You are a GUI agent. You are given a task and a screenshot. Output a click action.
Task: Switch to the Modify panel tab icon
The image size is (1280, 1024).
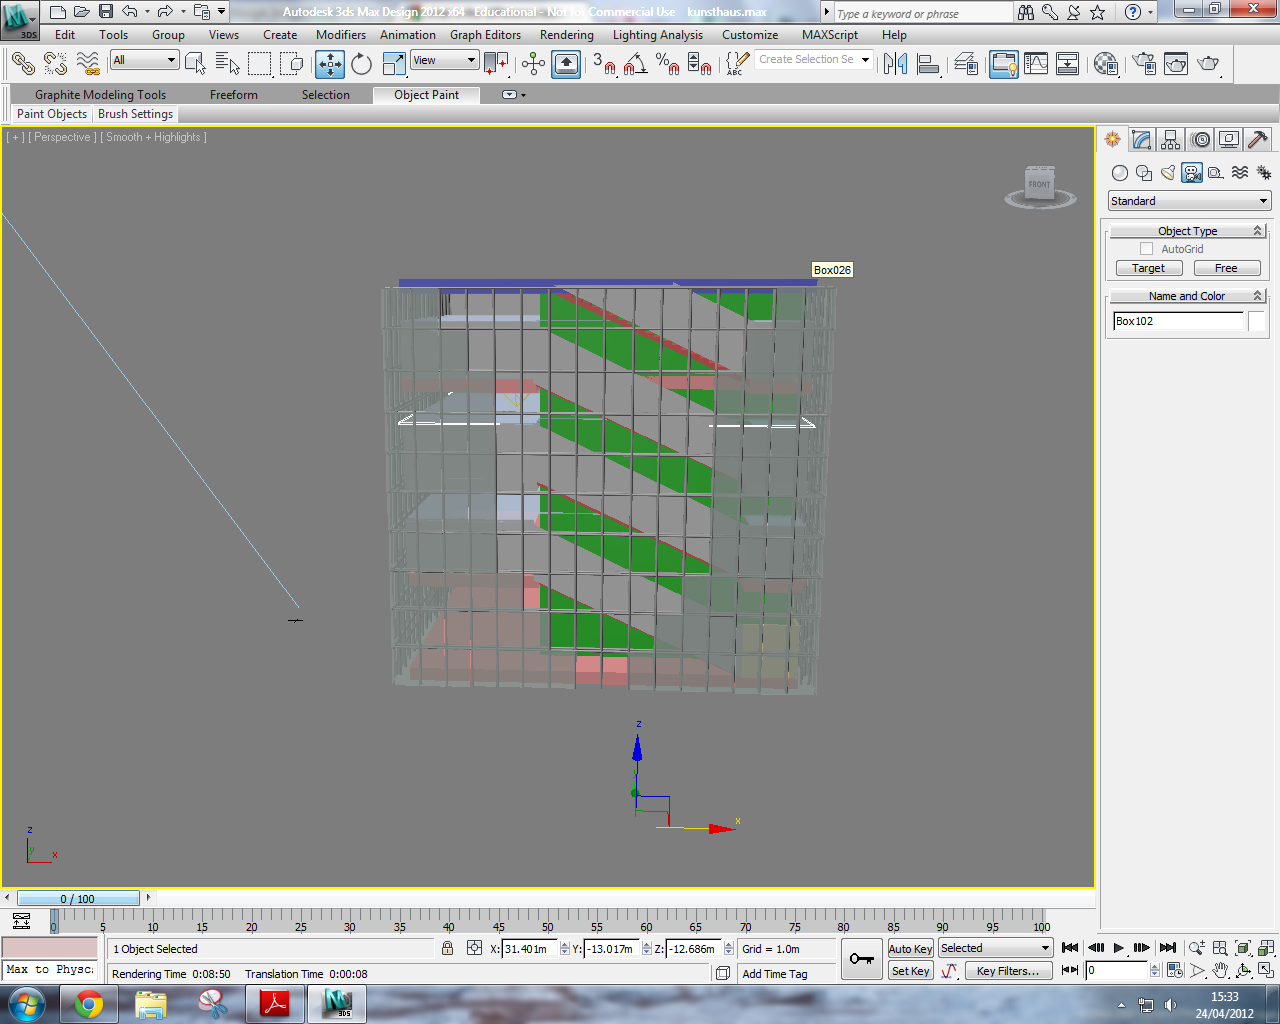[x=1141, y=140]
